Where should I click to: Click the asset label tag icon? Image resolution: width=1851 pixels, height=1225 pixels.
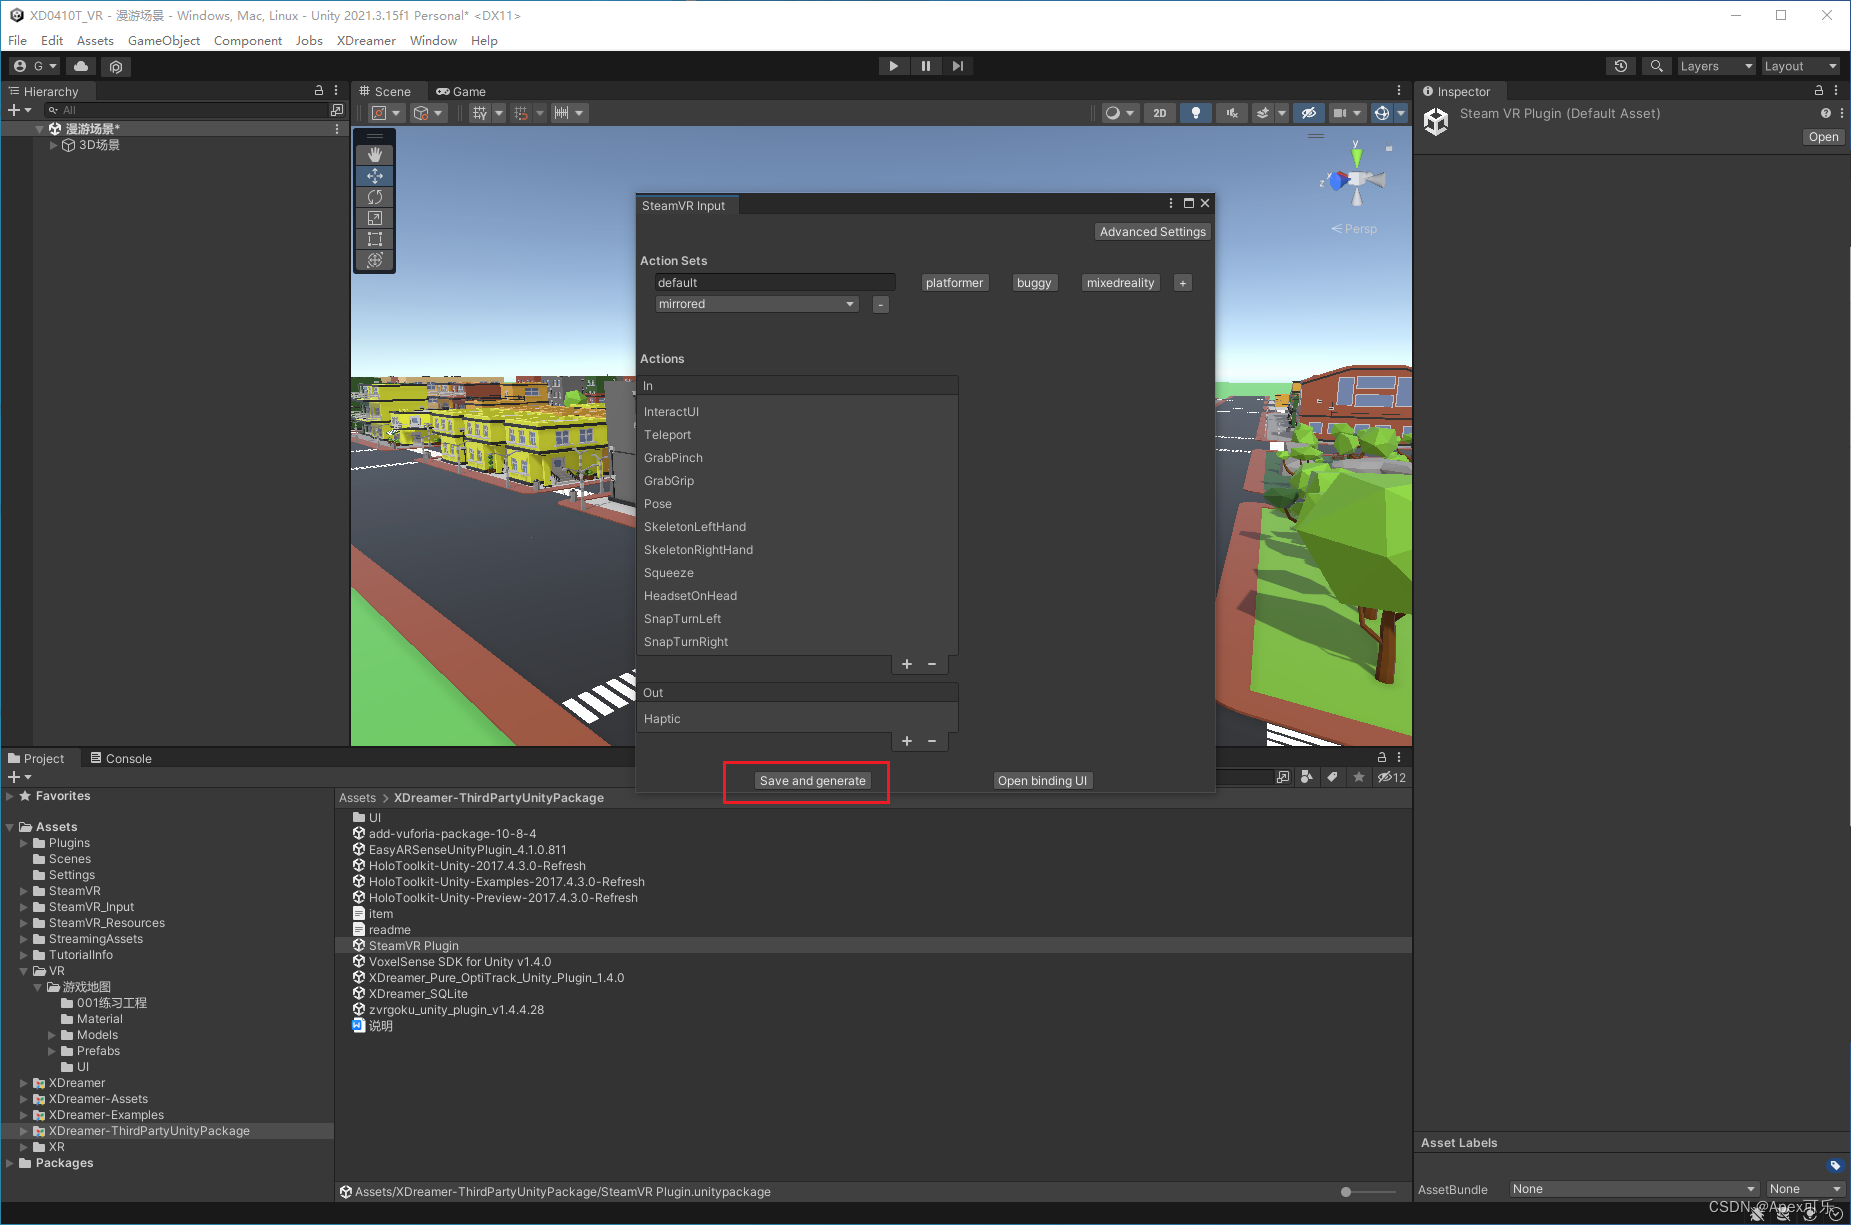(x=1835, y=1165)
